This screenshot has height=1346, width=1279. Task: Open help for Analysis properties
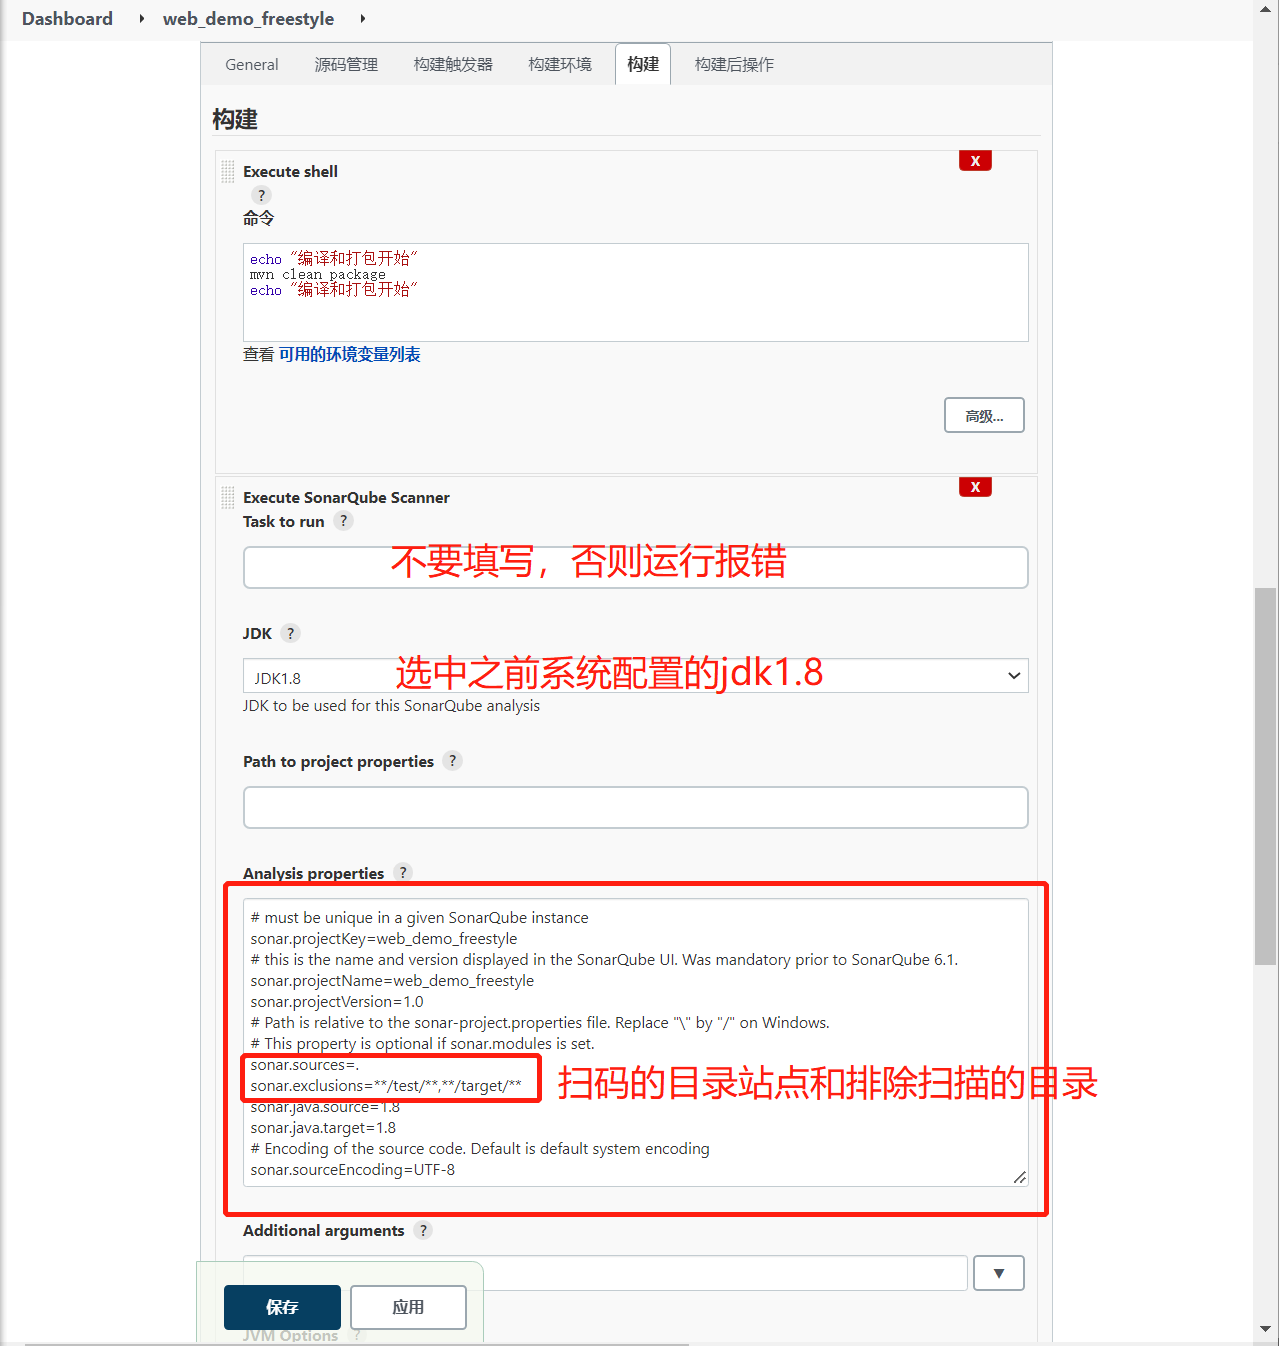(403, 872)
